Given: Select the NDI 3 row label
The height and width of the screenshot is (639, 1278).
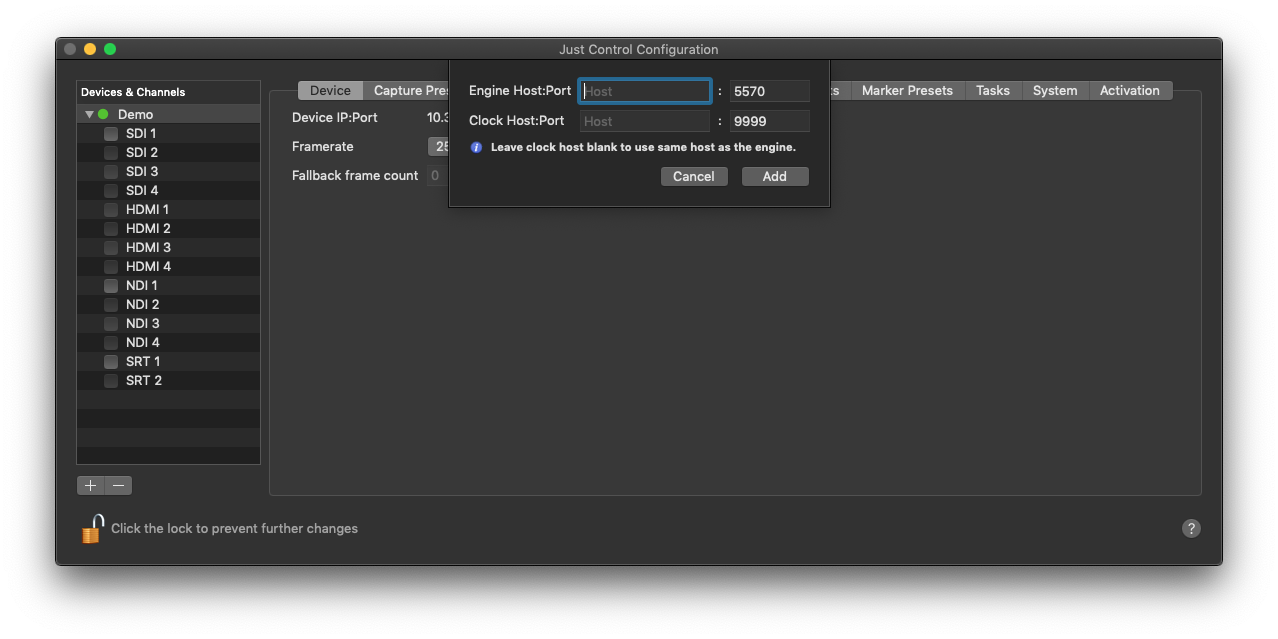Looking at the screenshot, I should pyautogui.click(x=143, y=323).
